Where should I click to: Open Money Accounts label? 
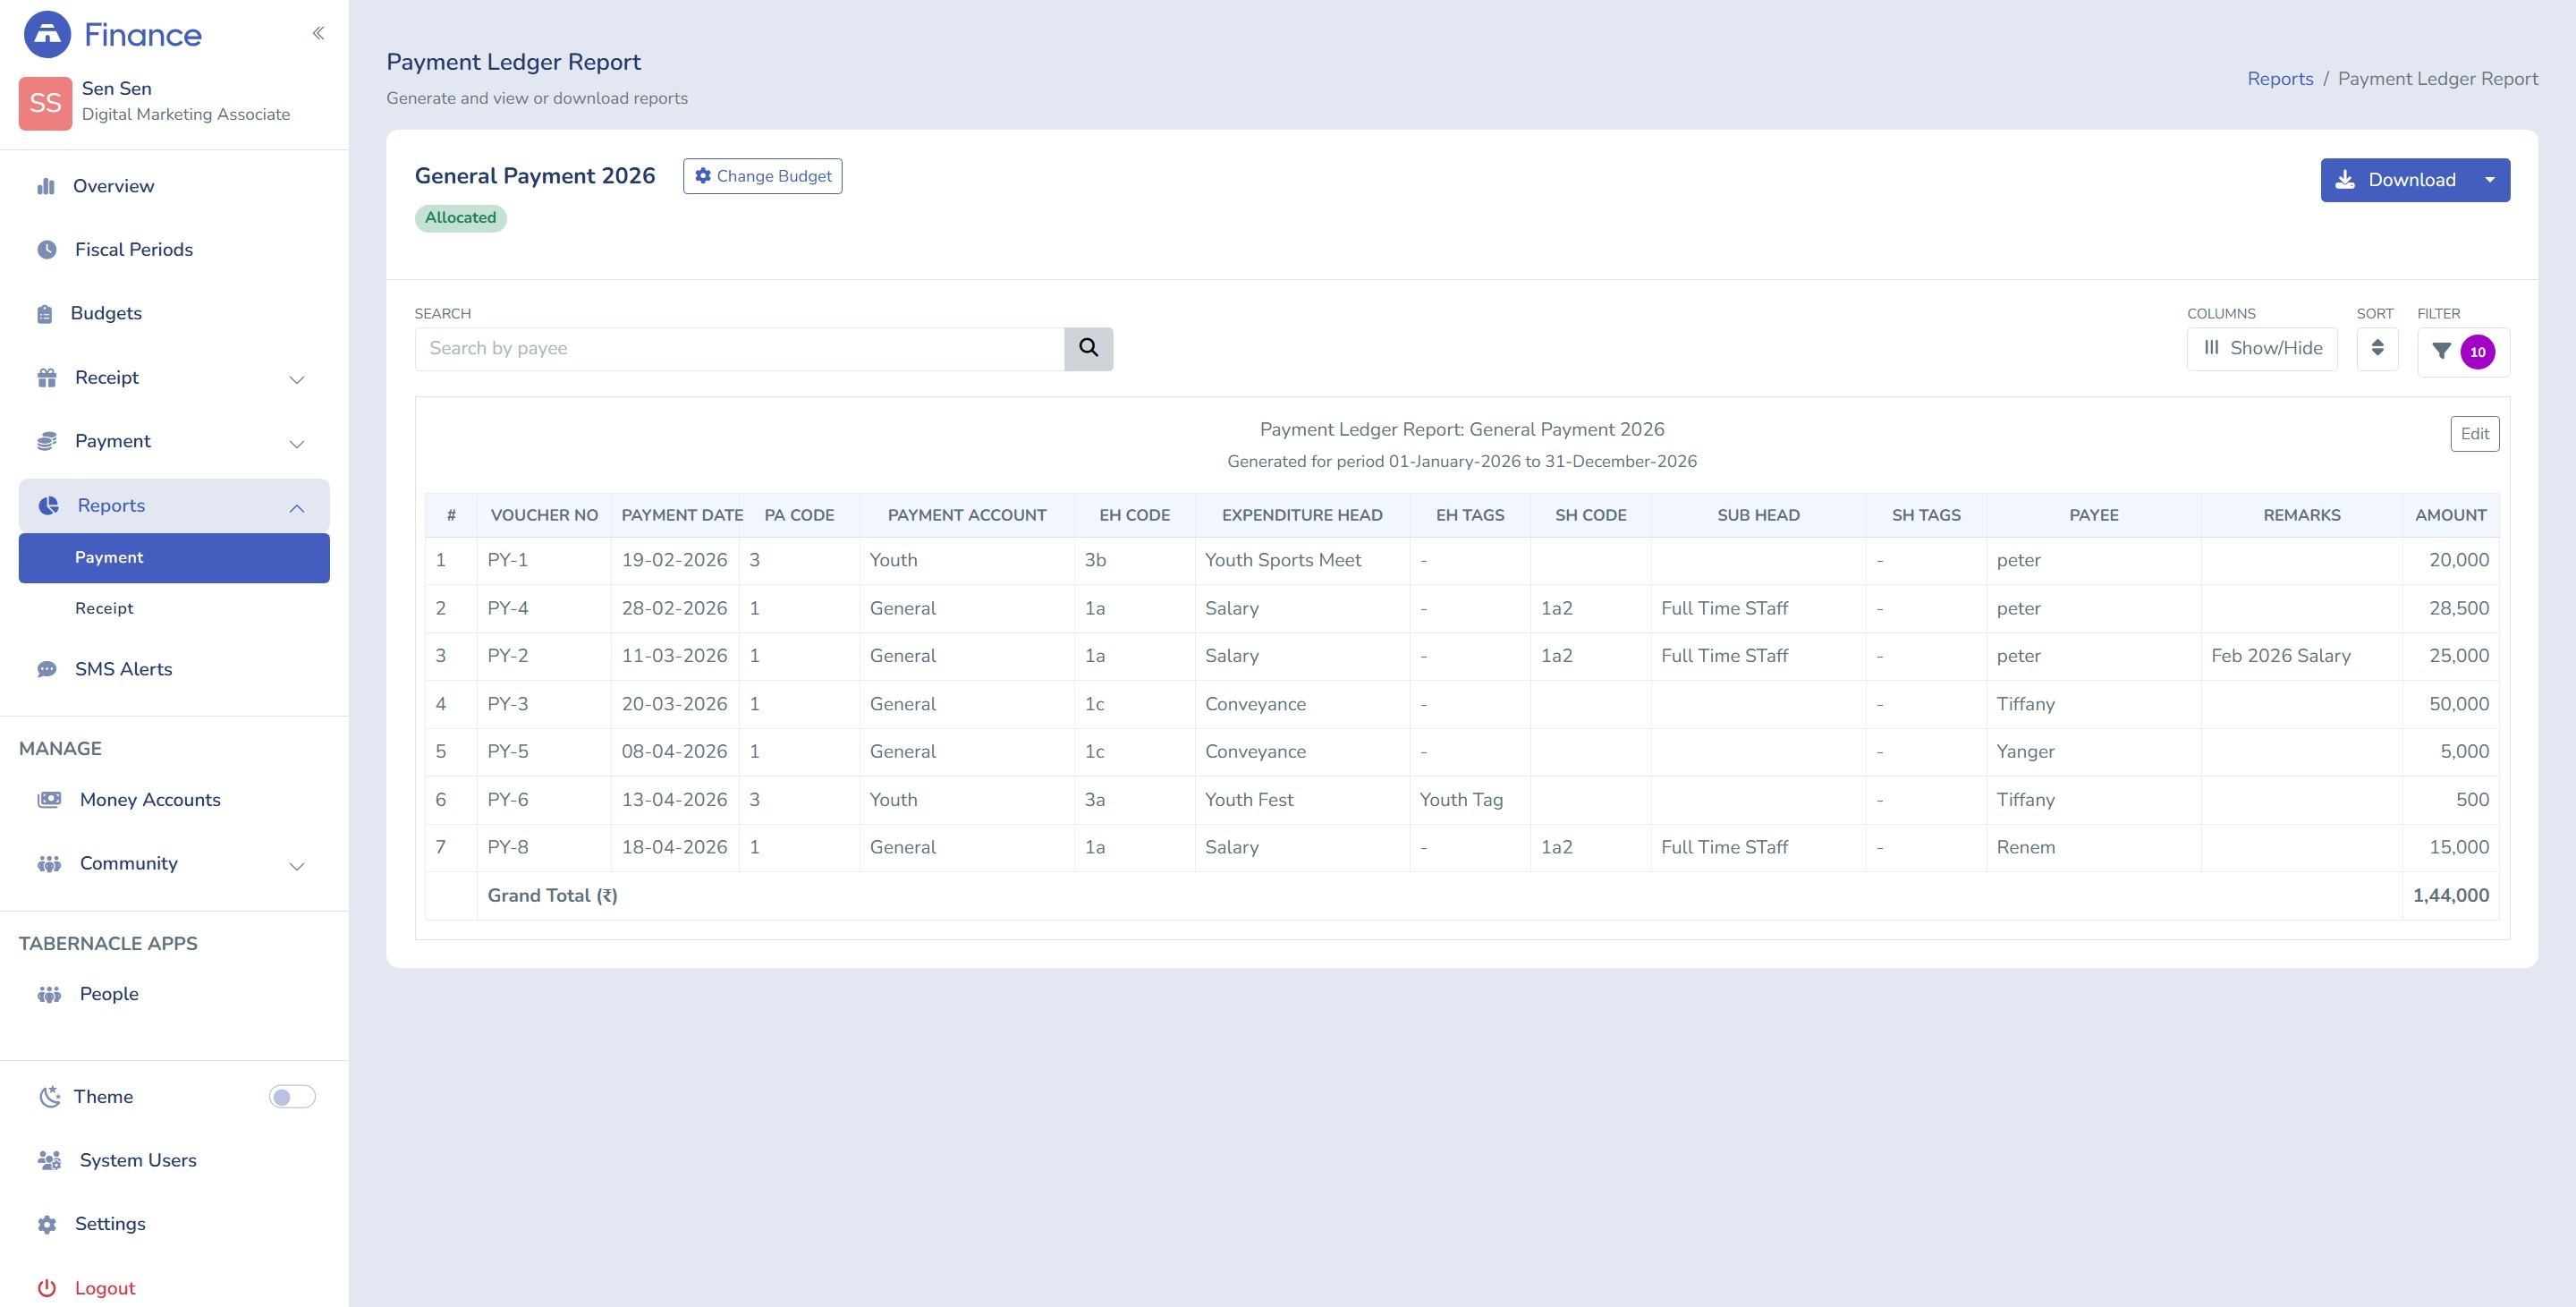pyautogui.click(x=150, y=800)
